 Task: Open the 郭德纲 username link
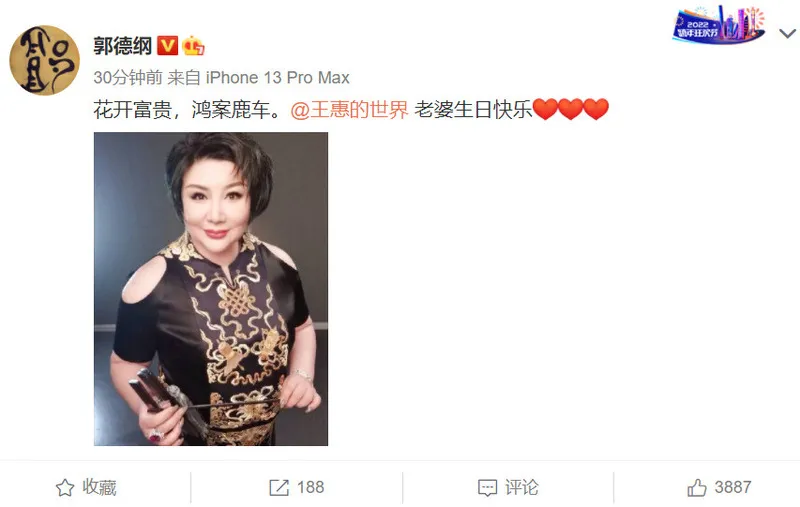pyautogui.click(x=122, y=46)
